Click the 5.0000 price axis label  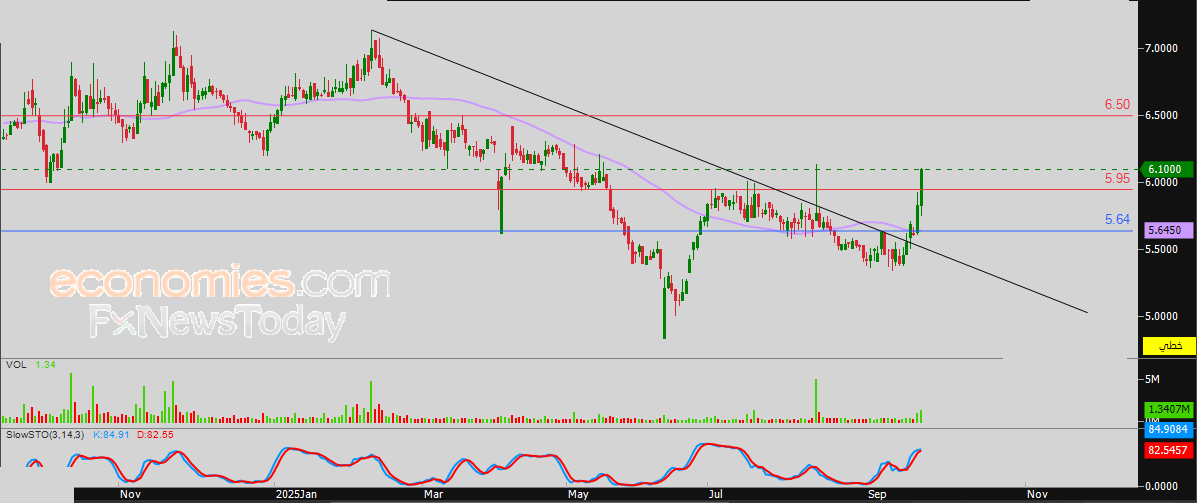(1163, 316)
